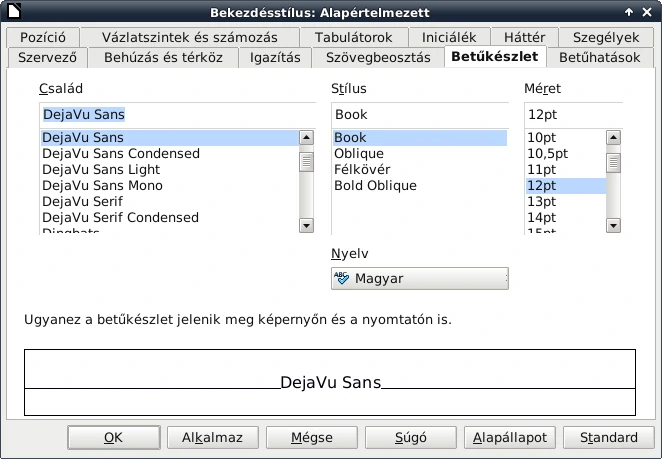Select 12pt in the size list
This screenshot has width=662, height=459.
click(x=566, y=186)
